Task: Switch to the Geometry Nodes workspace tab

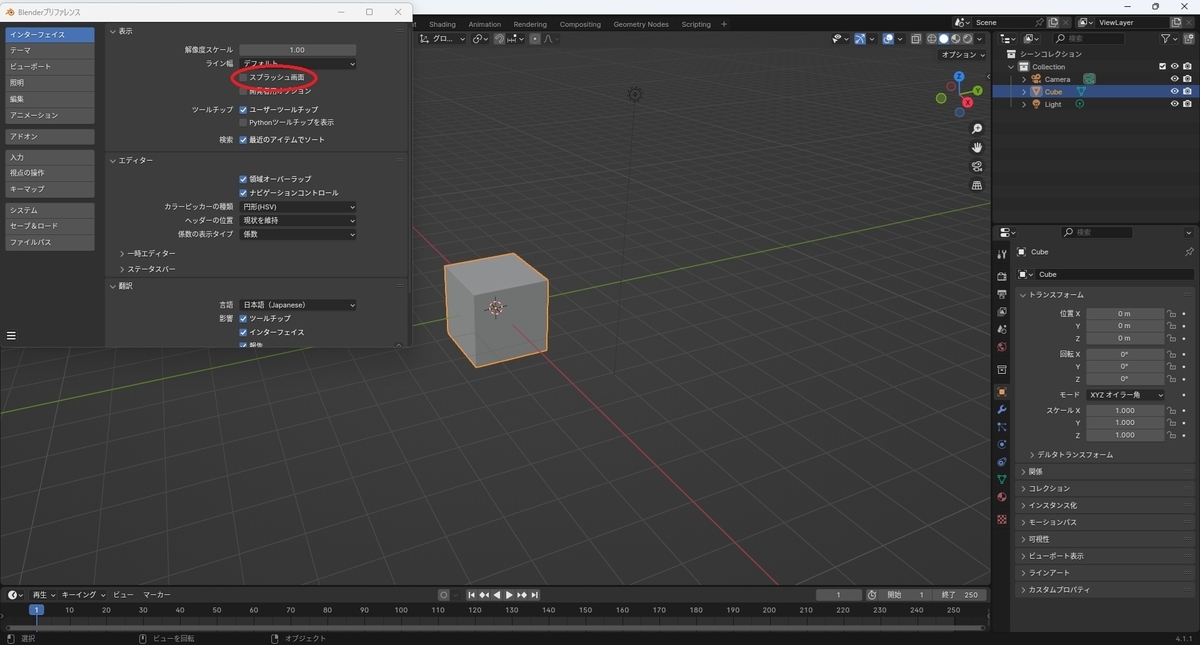Action: coord(641,24)
